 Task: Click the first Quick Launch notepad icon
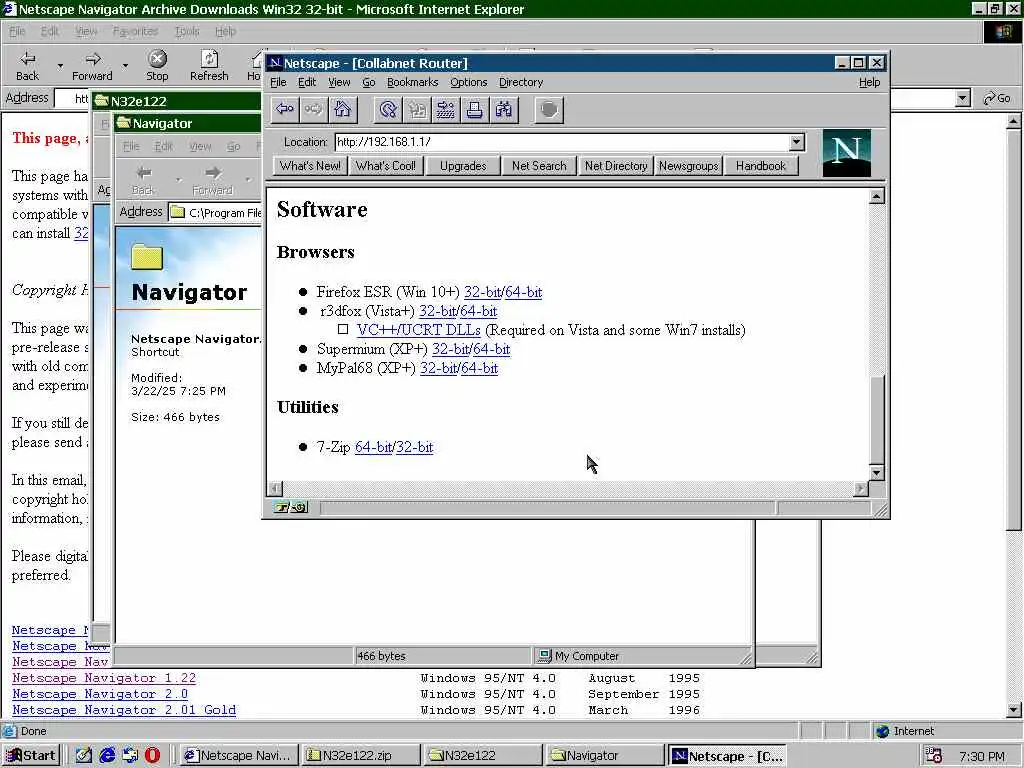tap(84, 756)
